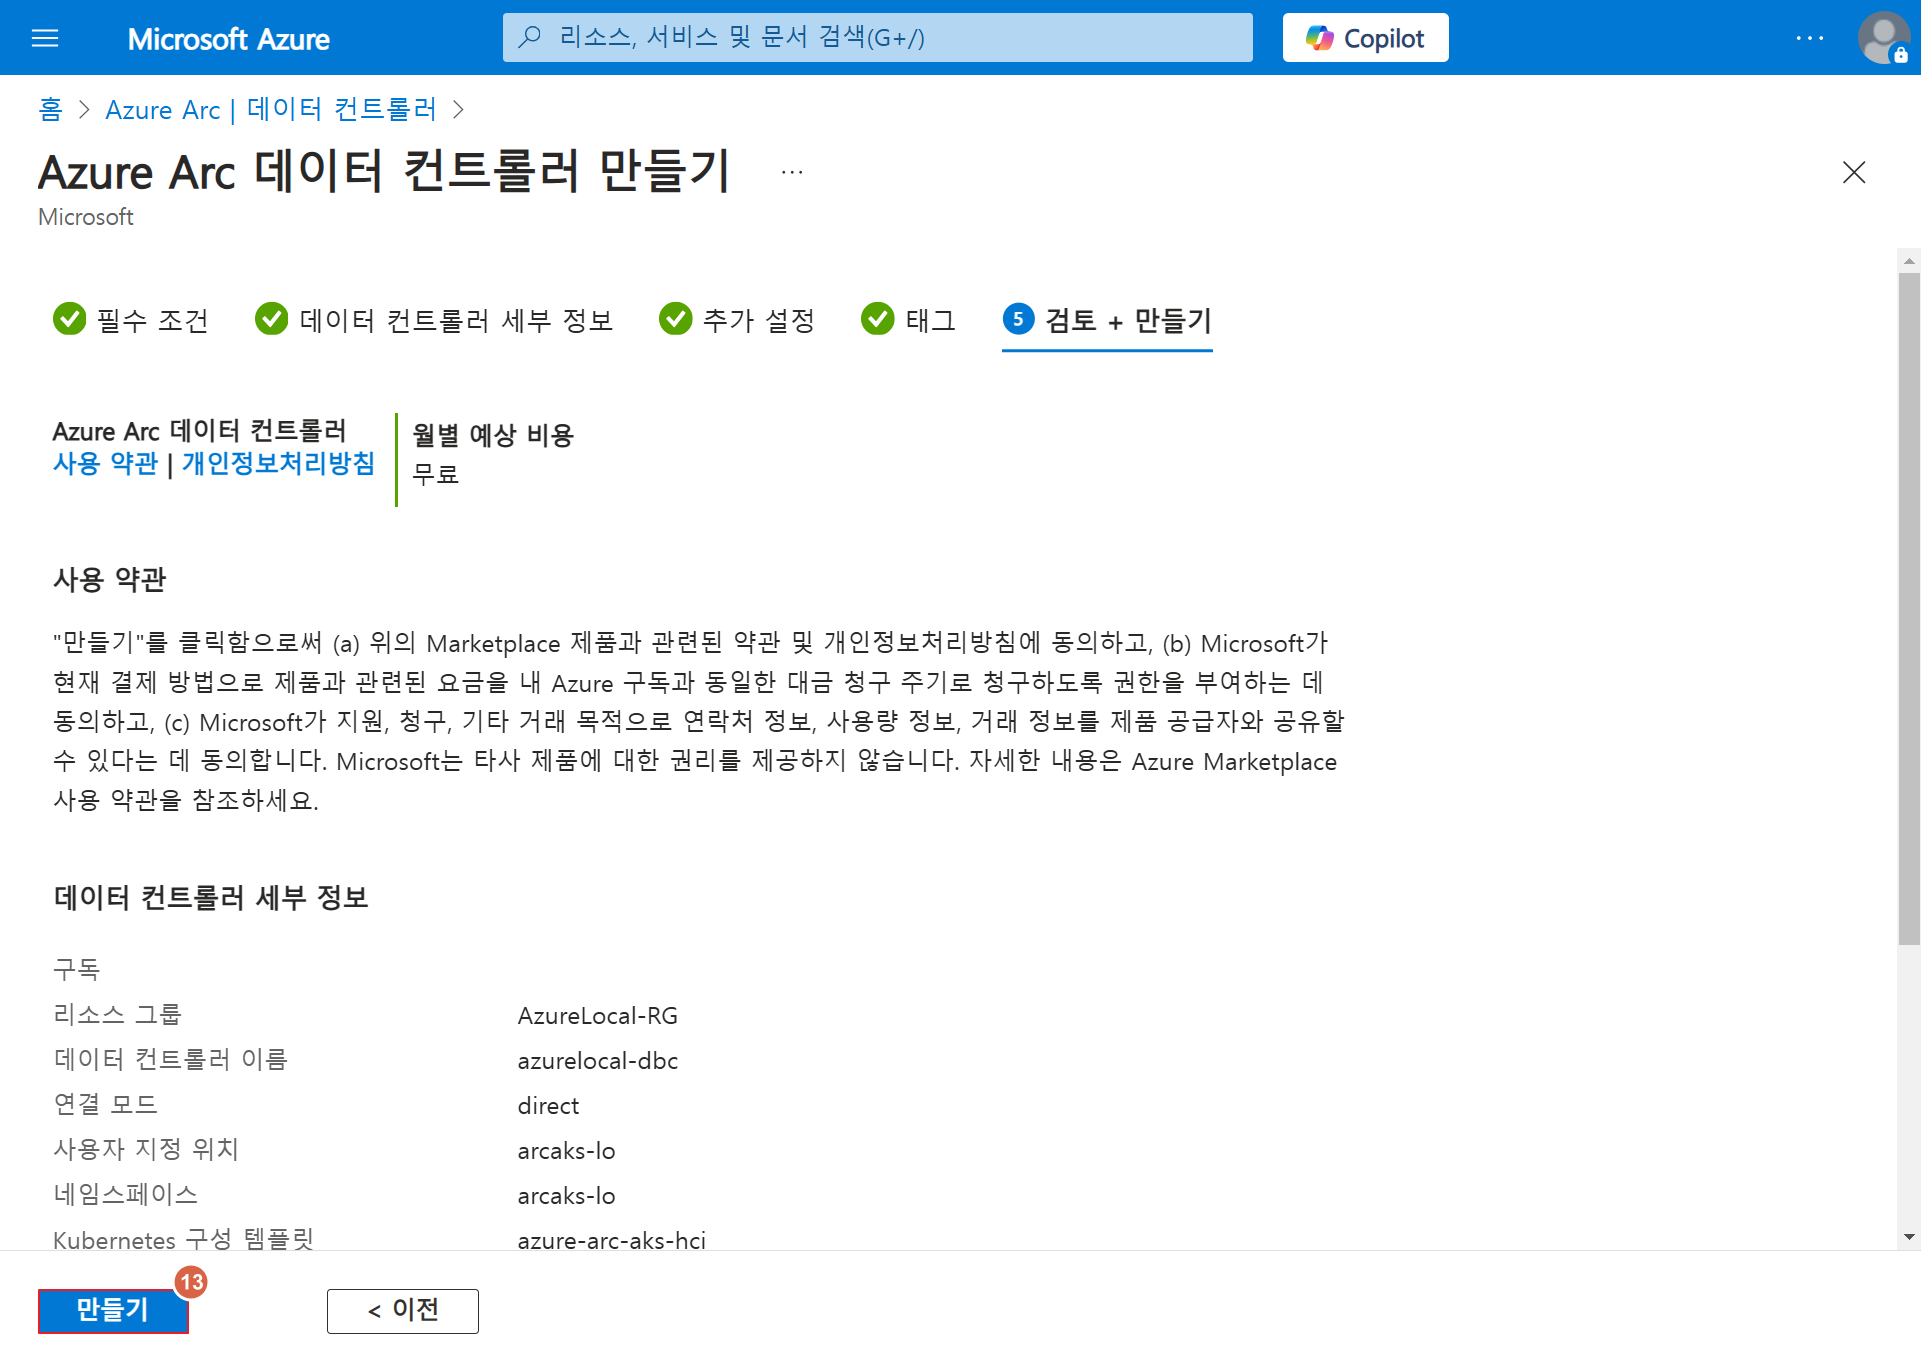The width and height of the screenshot is (1921, 1370).
Task: Close the create data controller pane
Action: tap(1853, 173)
